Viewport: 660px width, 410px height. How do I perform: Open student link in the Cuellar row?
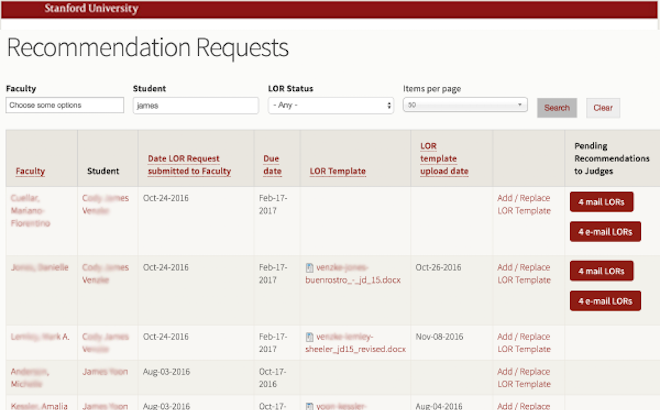coord(105,204)
